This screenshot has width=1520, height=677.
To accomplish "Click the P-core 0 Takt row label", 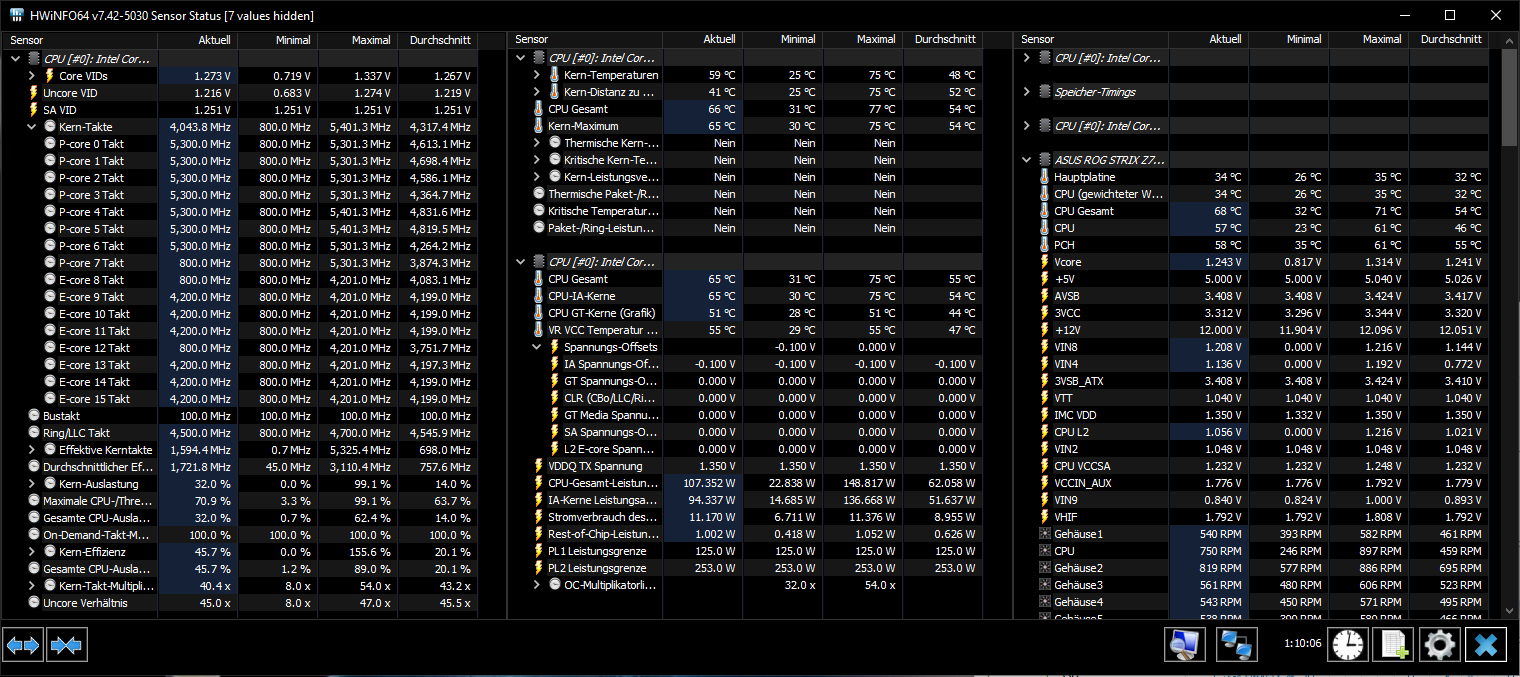I will click(92, 144).
